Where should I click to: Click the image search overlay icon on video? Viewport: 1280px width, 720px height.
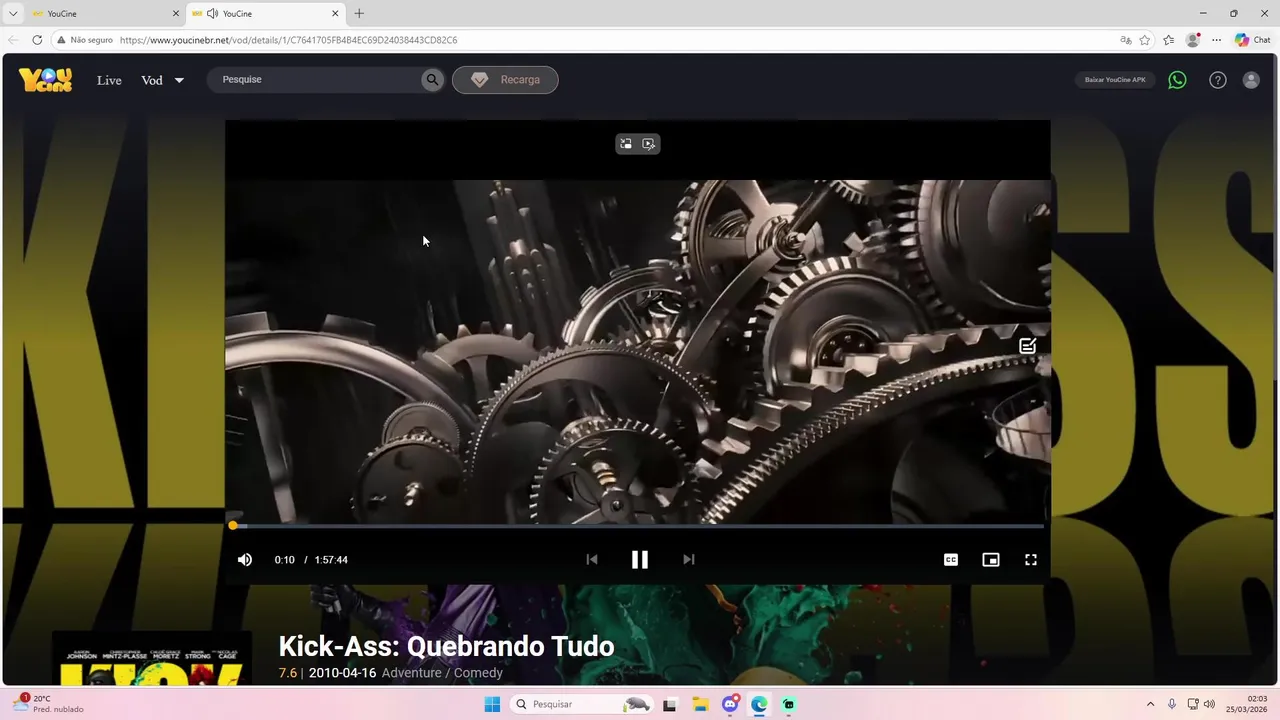tap(626, 144)
